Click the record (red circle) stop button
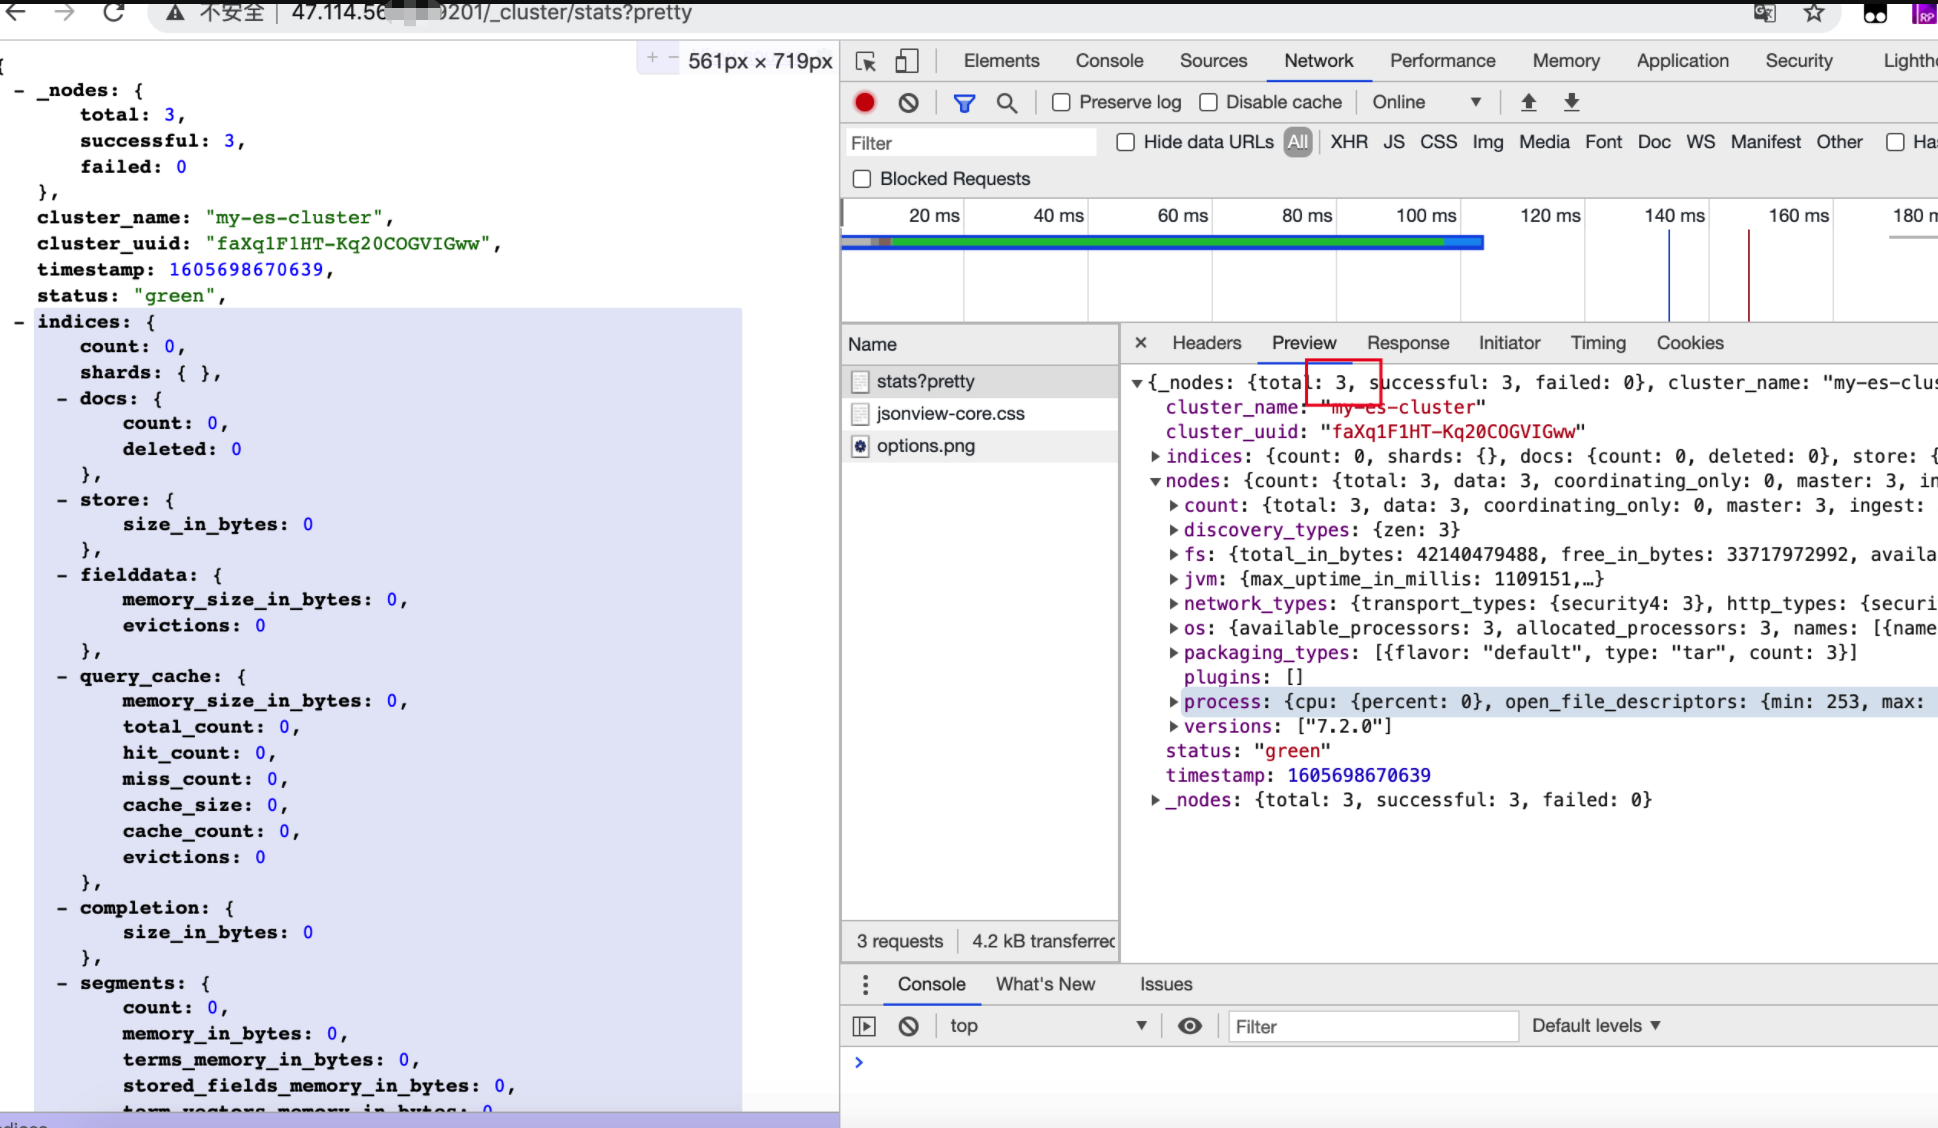Image resolution: width=1938 pixels, height=1128 pixels. point(866,102)
